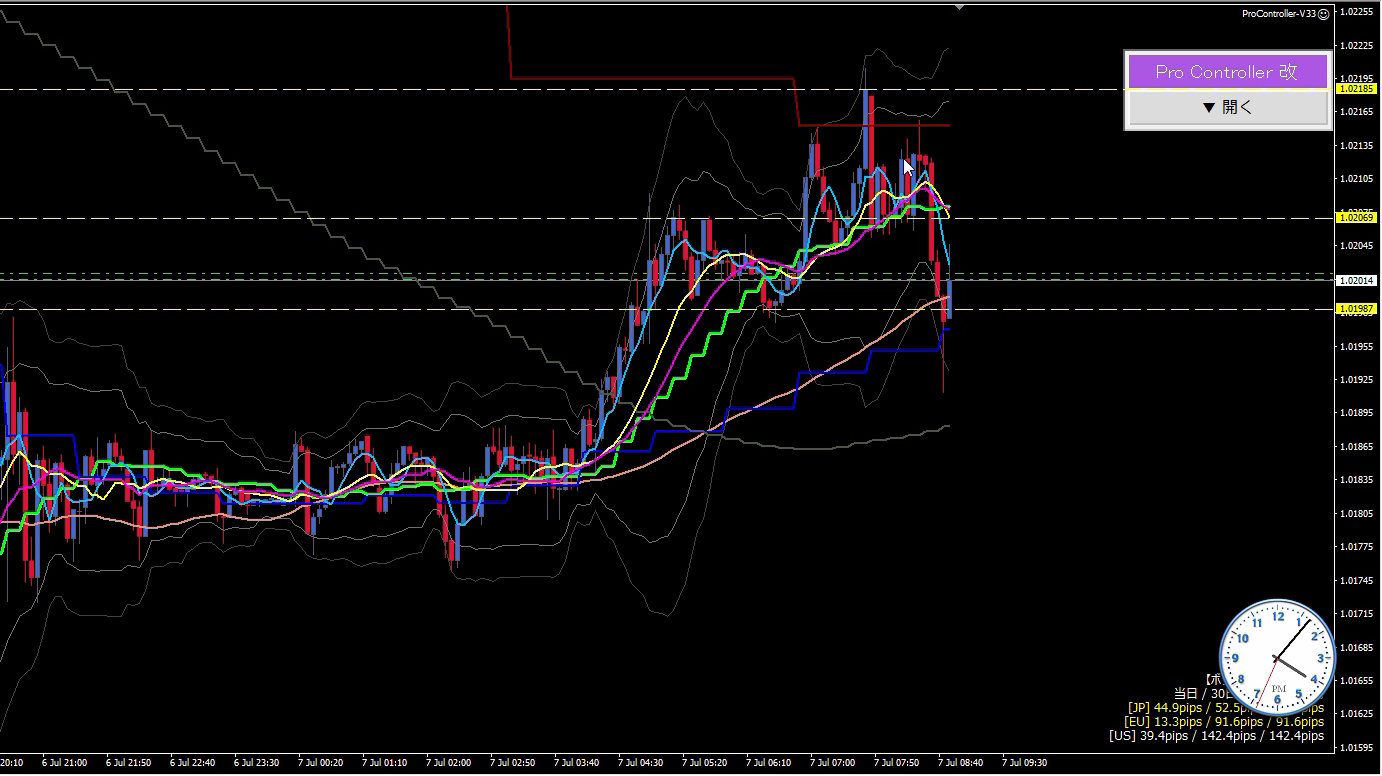1382x776 pixels.
Task: Click the ProController-V33 expert advisor label
Action: 1279,14
